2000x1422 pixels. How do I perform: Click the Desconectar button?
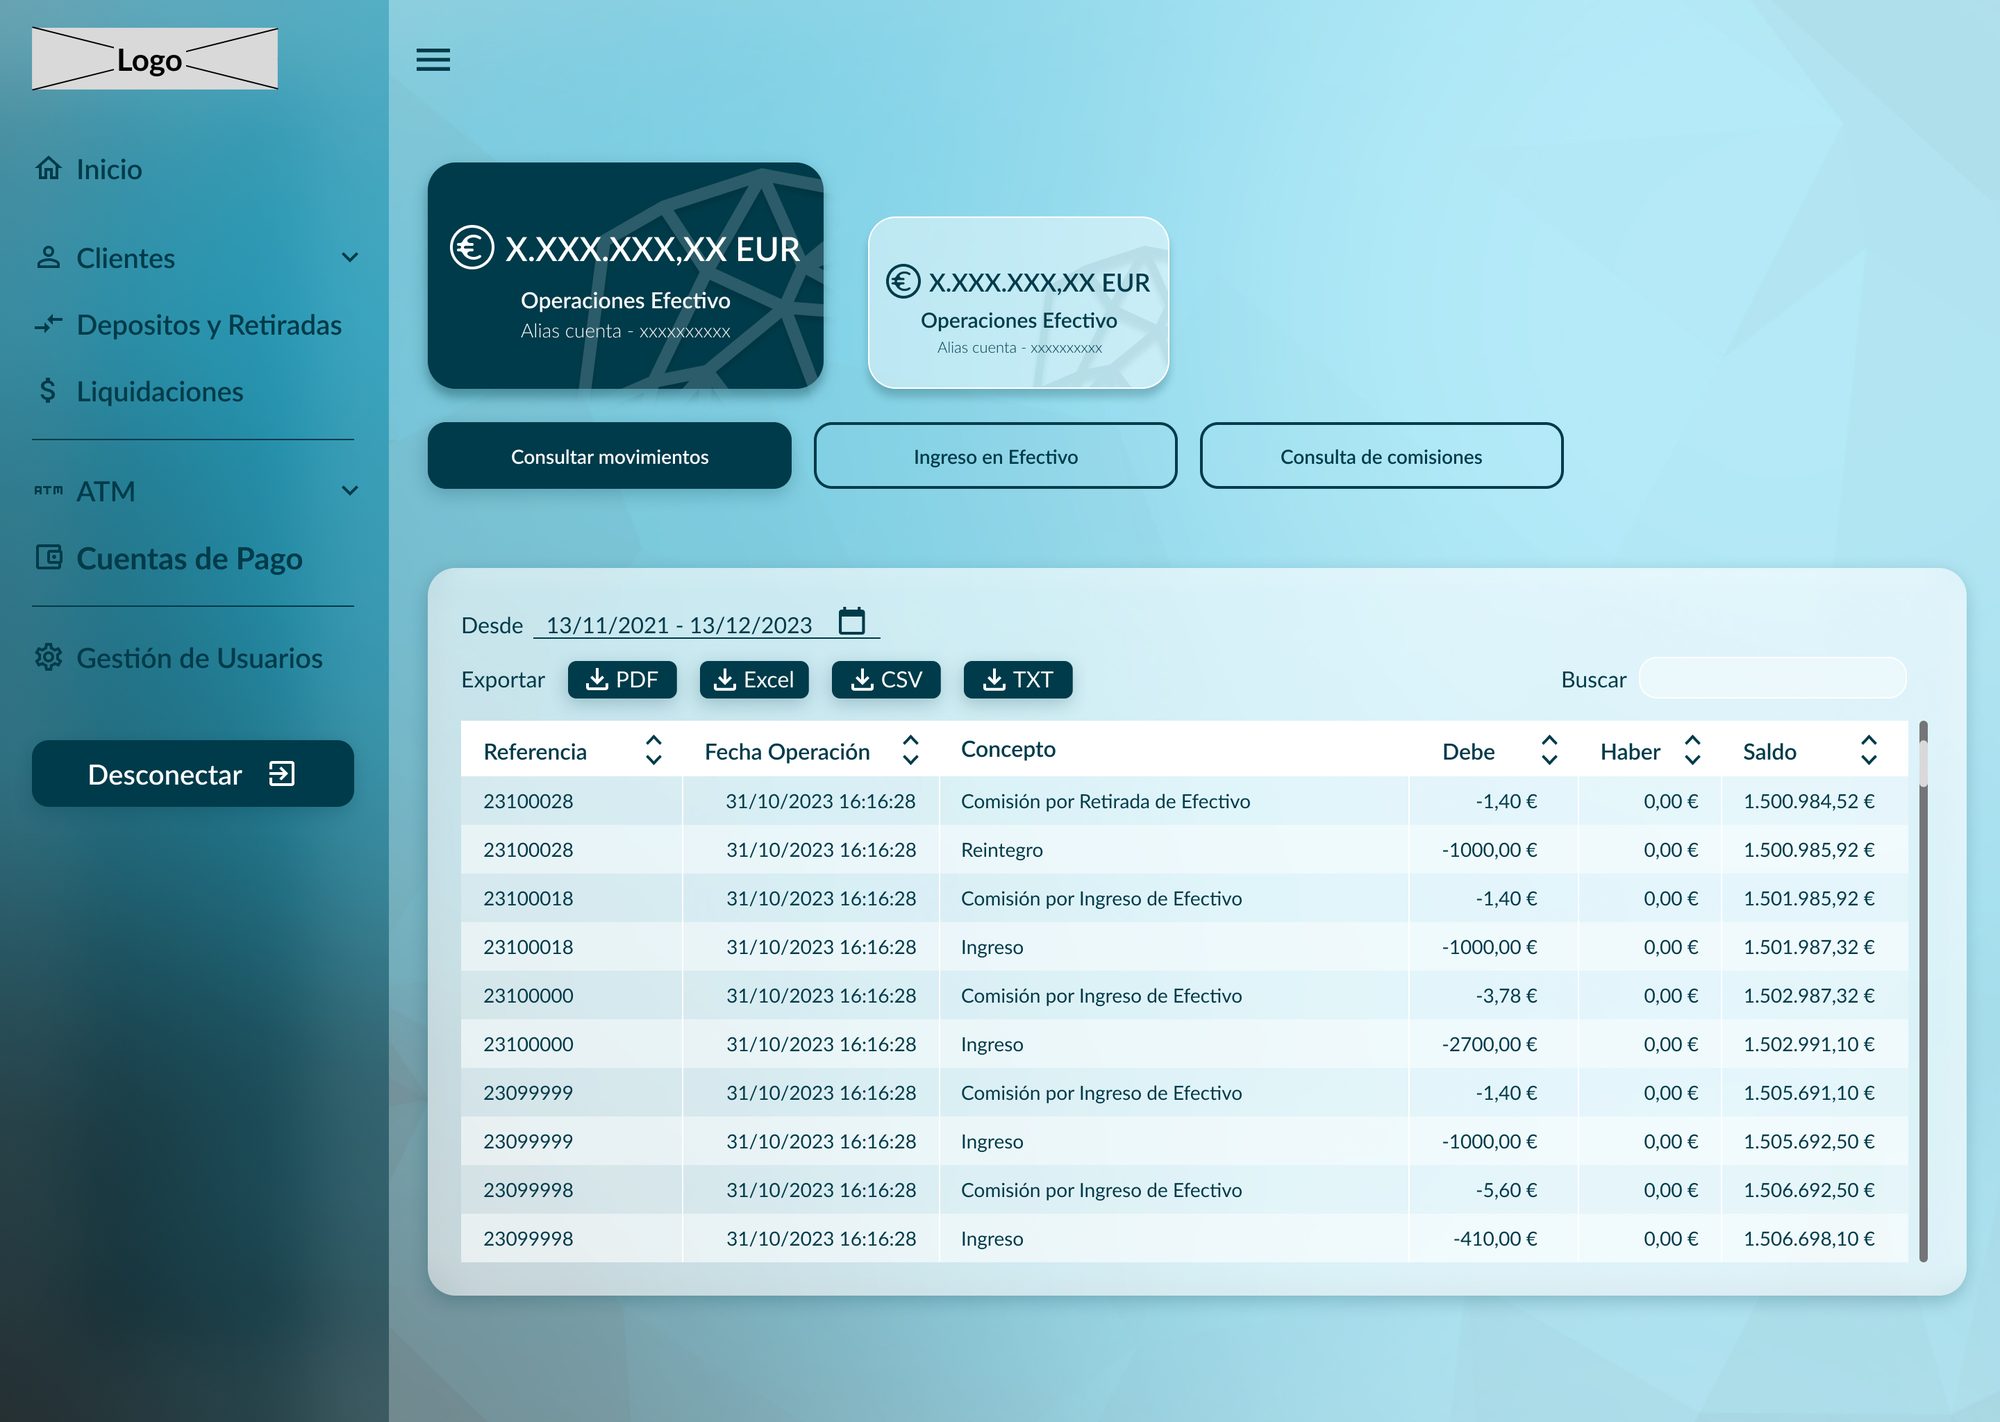(193, 774)
